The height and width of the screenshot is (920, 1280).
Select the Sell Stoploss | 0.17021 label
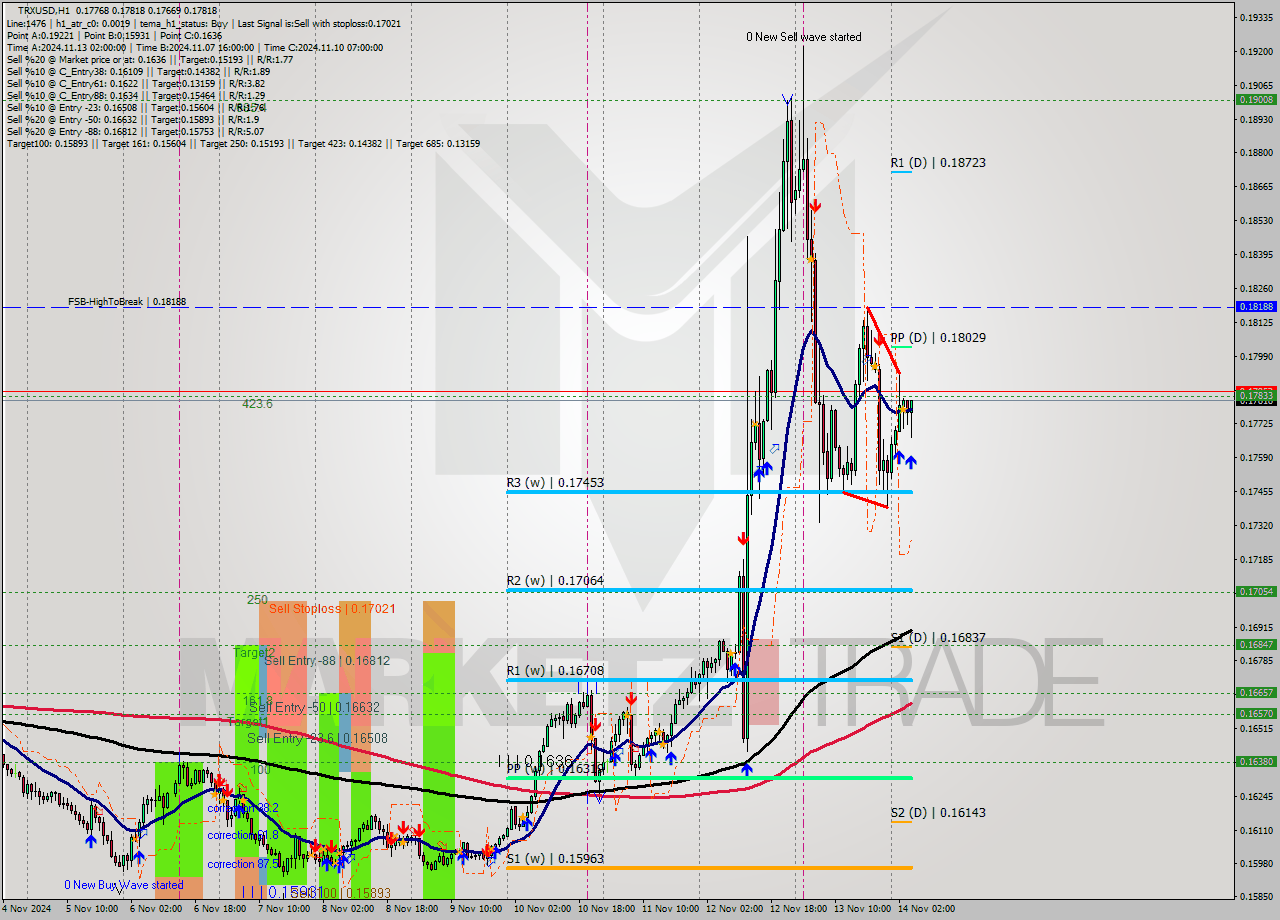tap(332, 608)
